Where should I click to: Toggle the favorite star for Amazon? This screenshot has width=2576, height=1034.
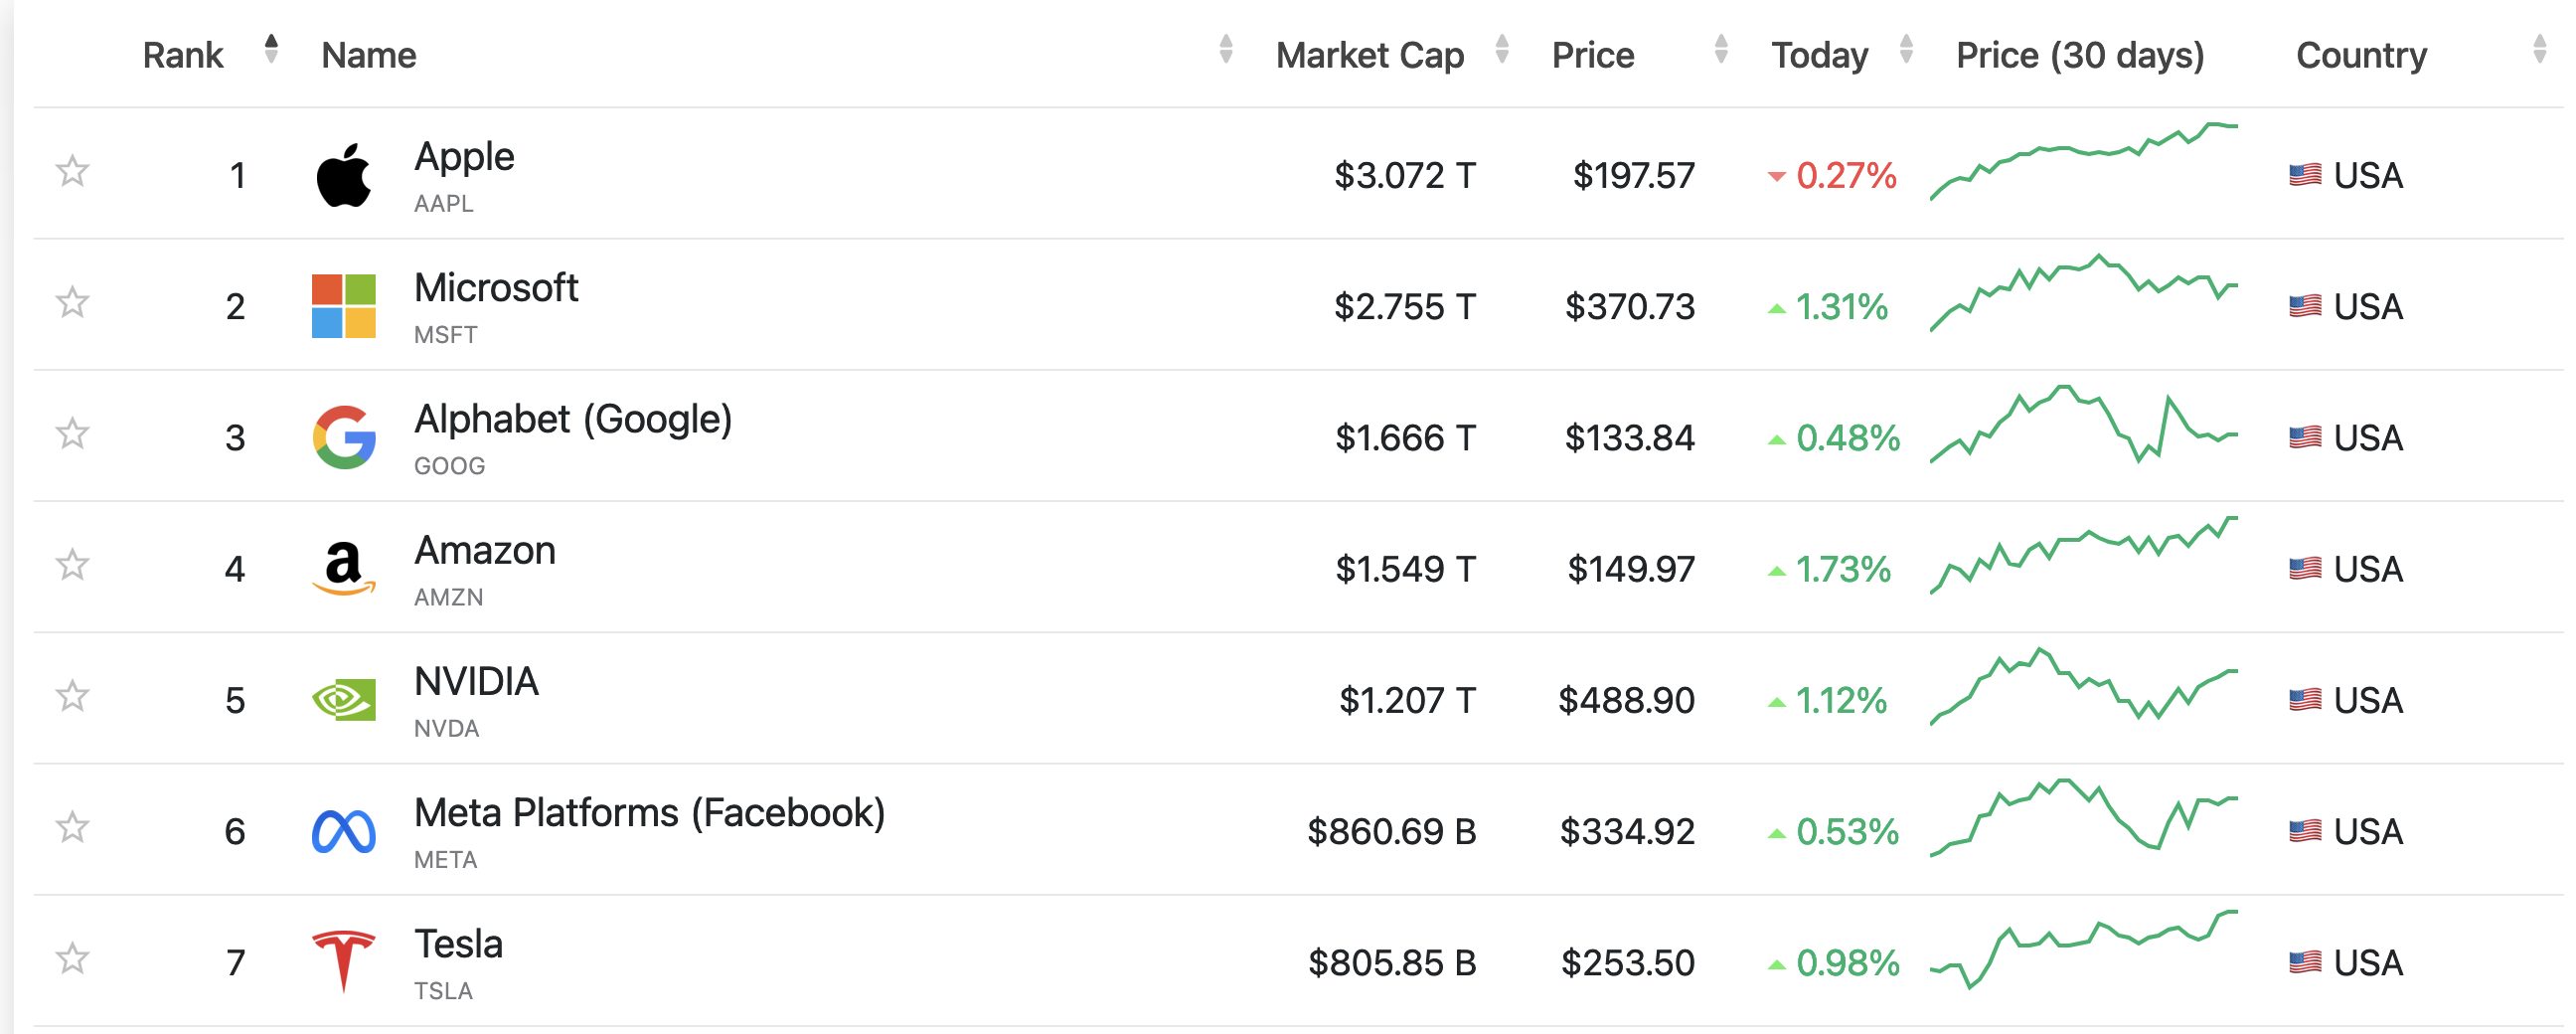click(72, 565)
